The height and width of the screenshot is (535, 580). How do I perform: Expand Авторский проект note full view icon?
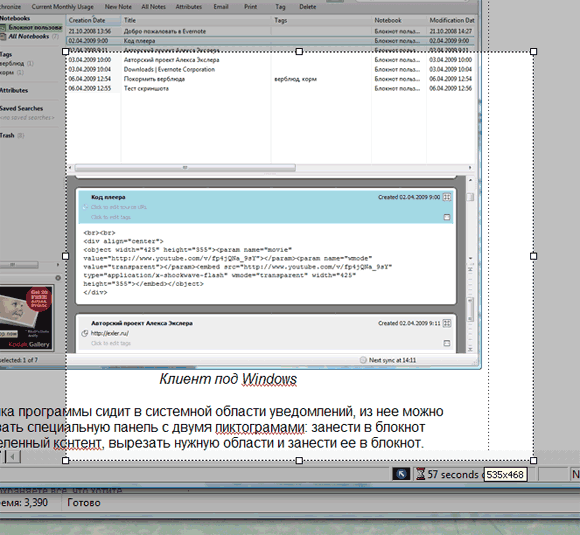click(x=447, y=323)
